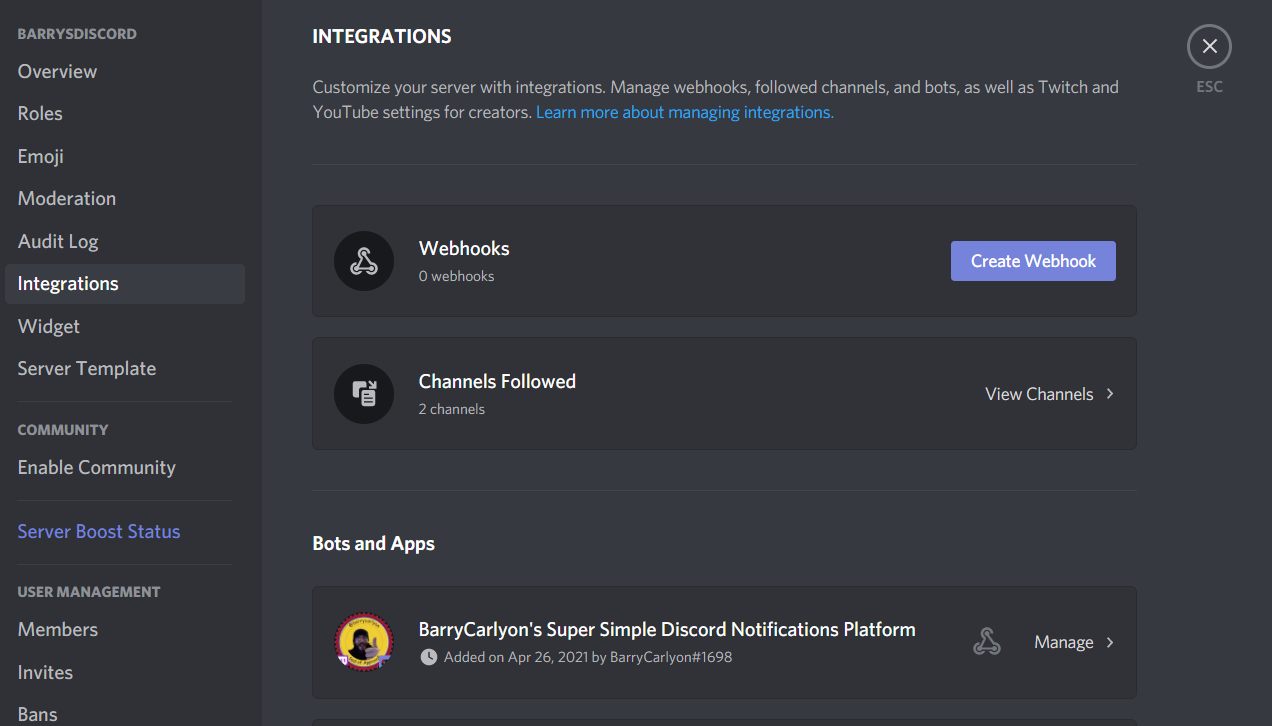
Task: Close settings with the ESC X button
Action: click(1209, 46)
